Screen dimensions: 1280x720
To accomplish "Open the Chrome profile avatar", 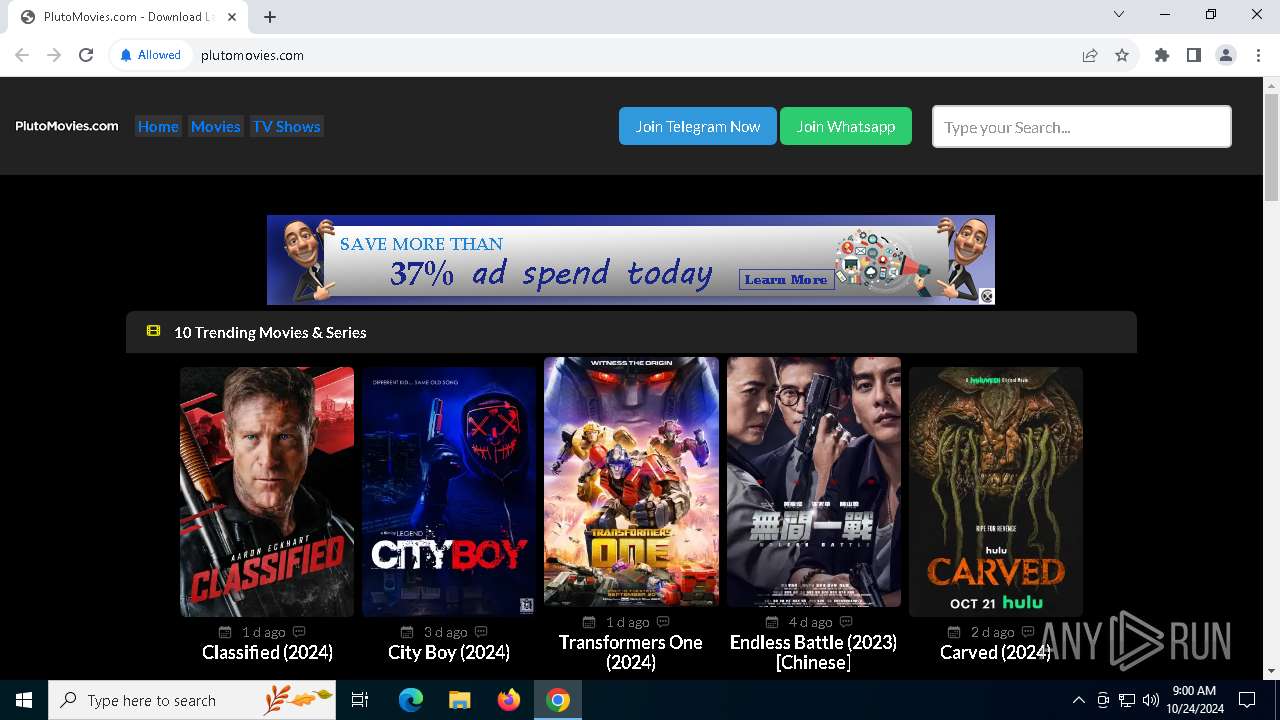I will click(1226, 55).
